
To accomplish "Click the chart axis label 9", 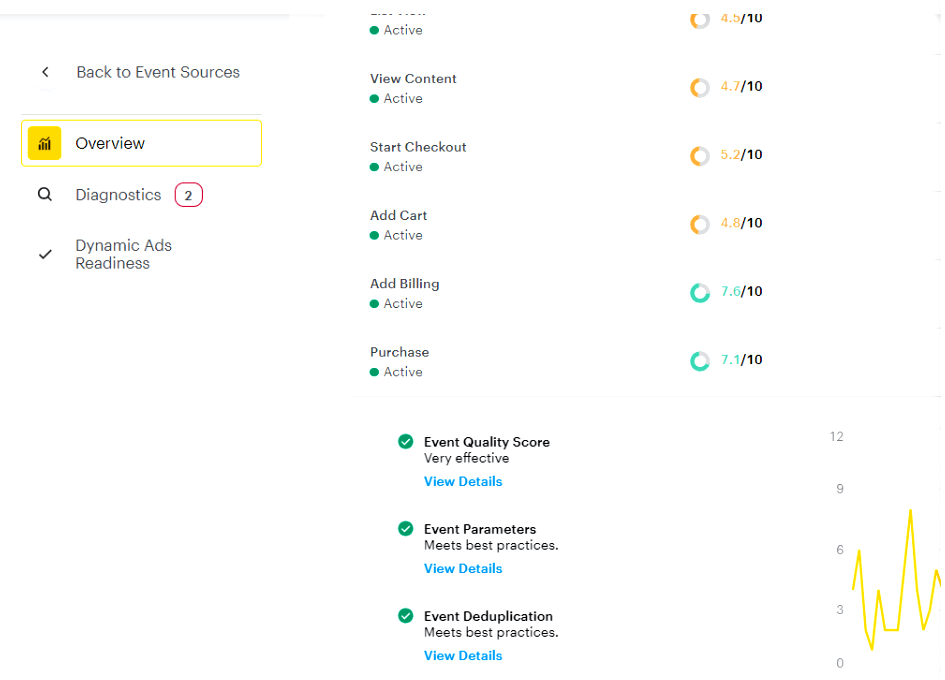I will 840,489.
